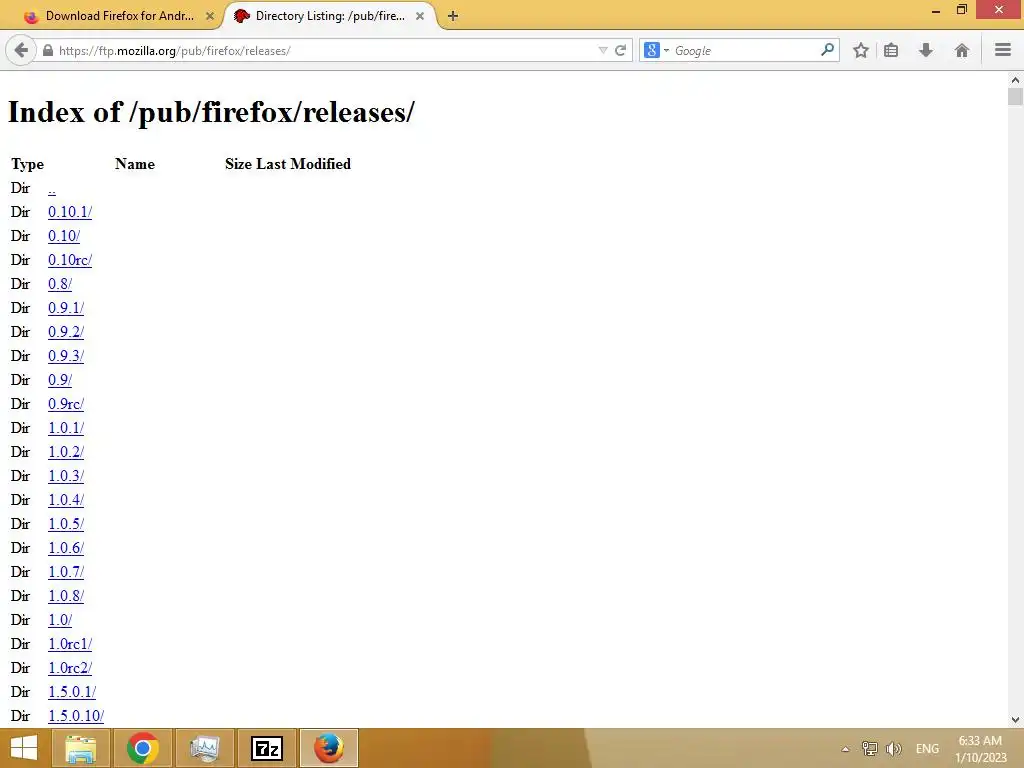The width and height of the screenshot is (1024, 768).
Task: Open the URL history dropdown arrow
Action: click(x=603, y=50)
